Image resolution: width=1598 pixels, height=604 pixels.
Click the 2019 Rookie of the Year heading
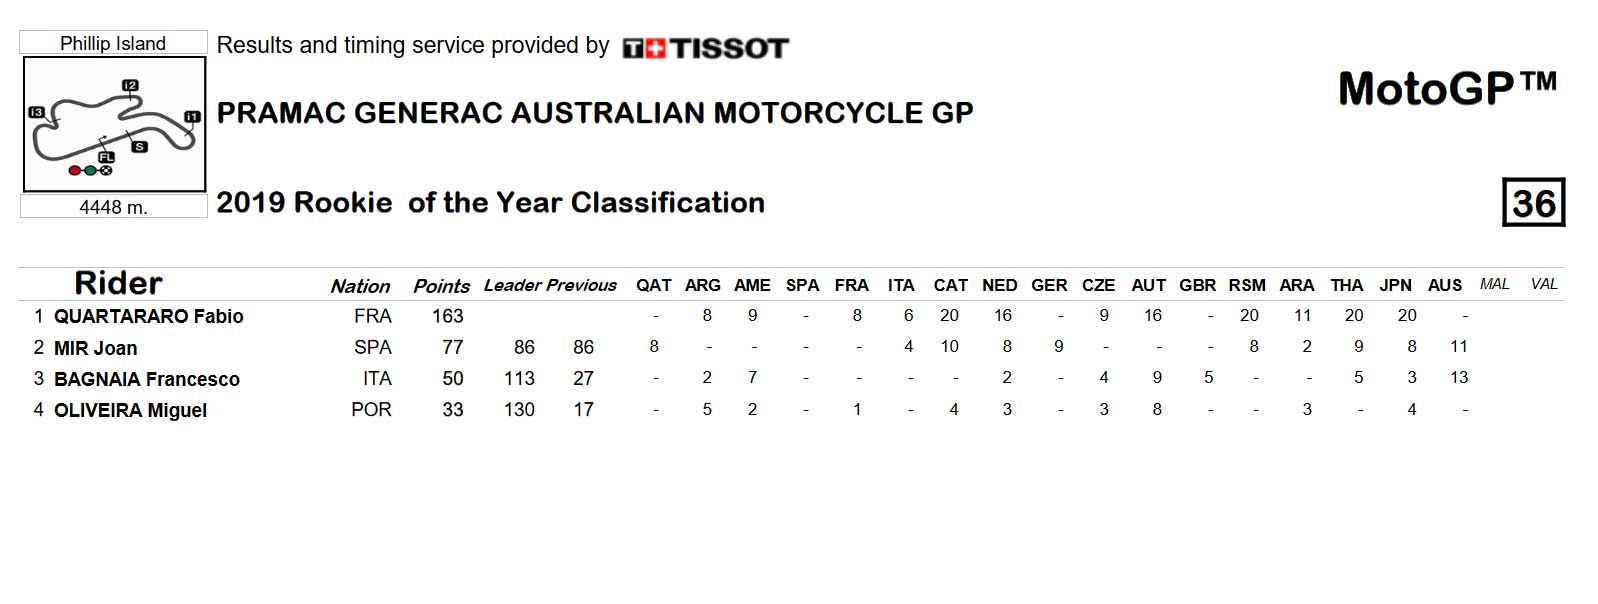[x=490, y=203]
